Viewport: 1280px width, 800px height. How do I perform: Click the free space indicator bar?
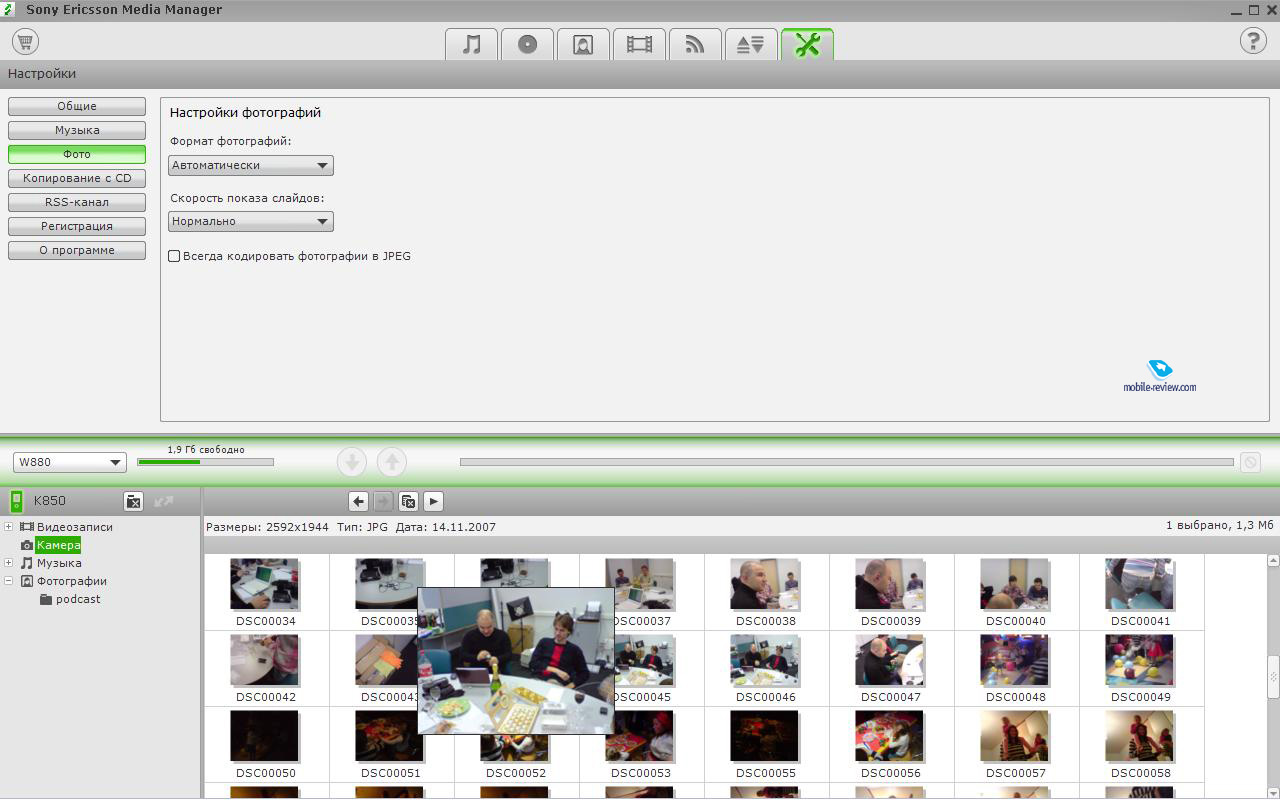tap(205, 462)
